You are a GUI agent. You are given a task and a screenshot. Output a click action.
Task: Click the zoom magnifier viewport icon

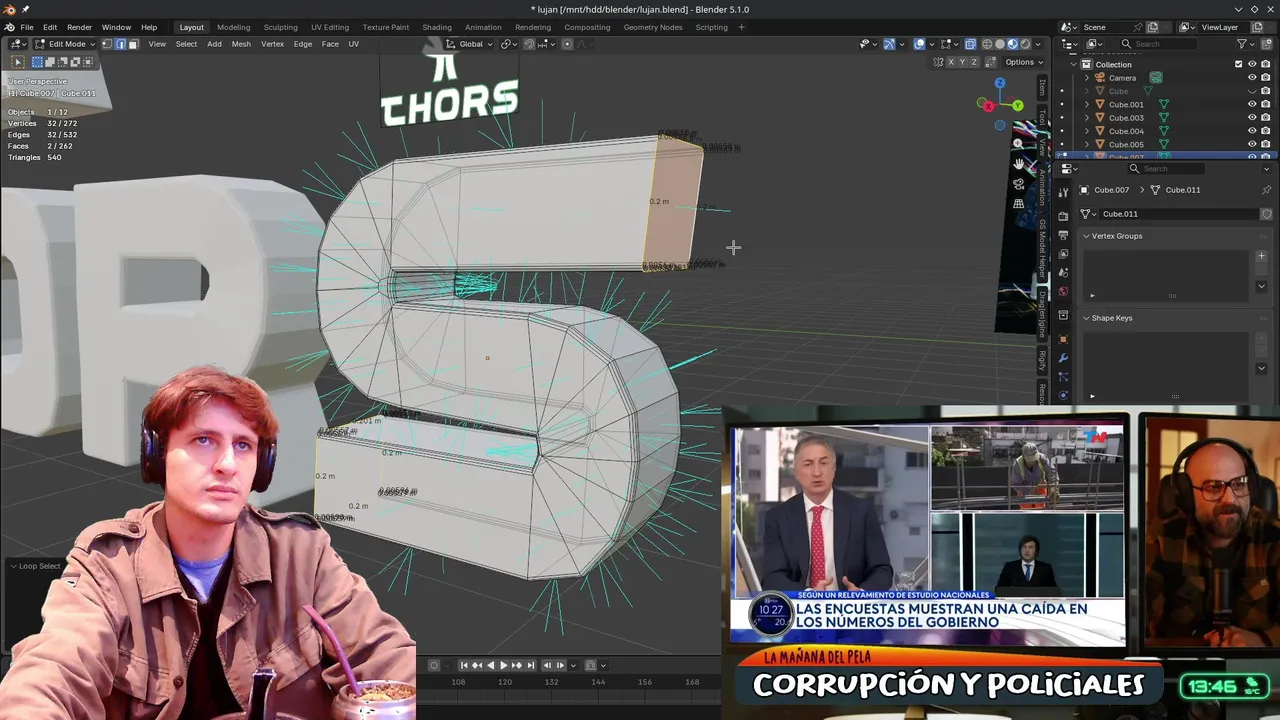(1018, 144)
